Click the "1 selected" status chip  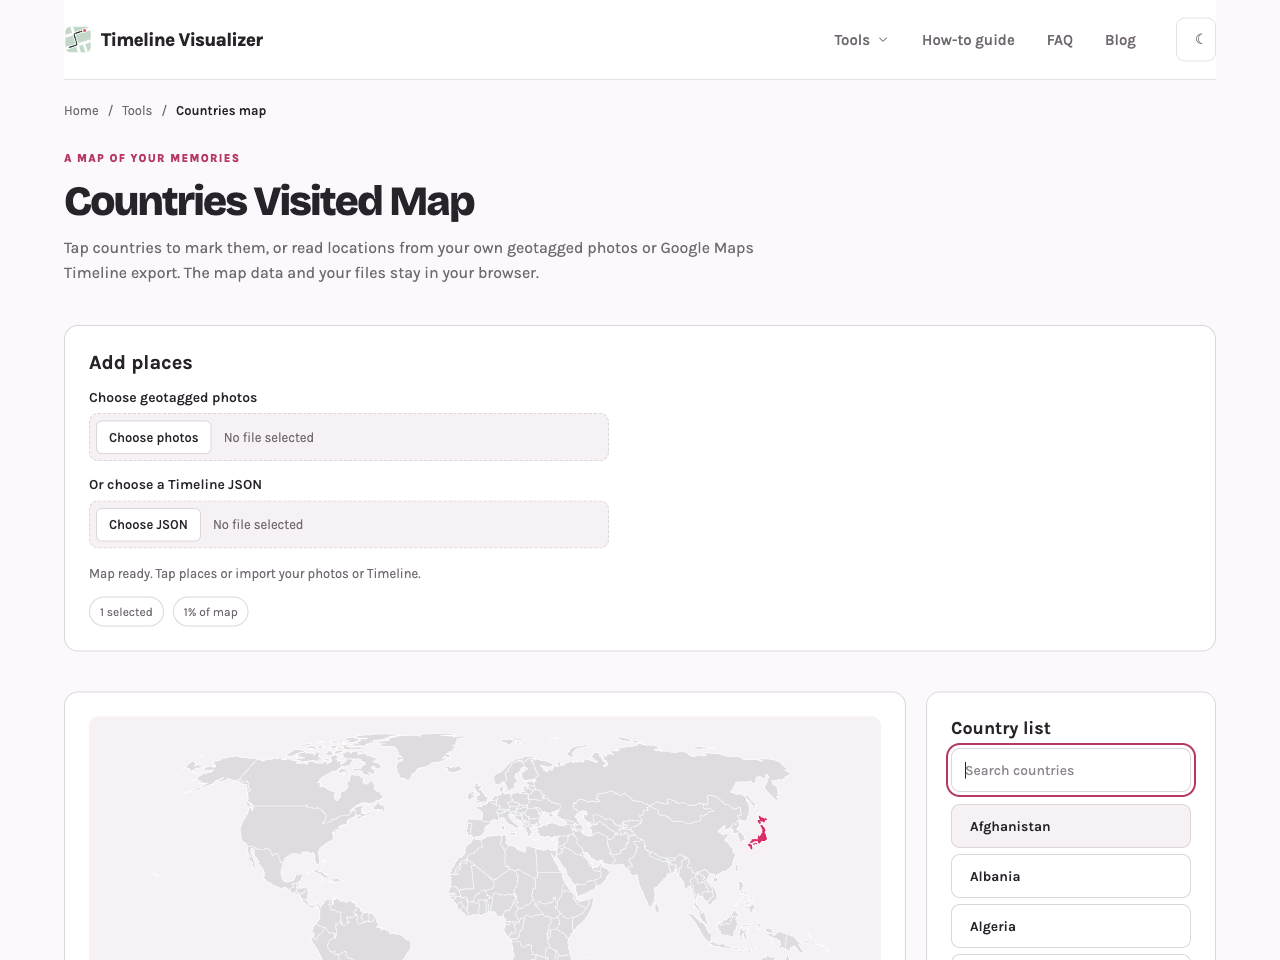126,612
